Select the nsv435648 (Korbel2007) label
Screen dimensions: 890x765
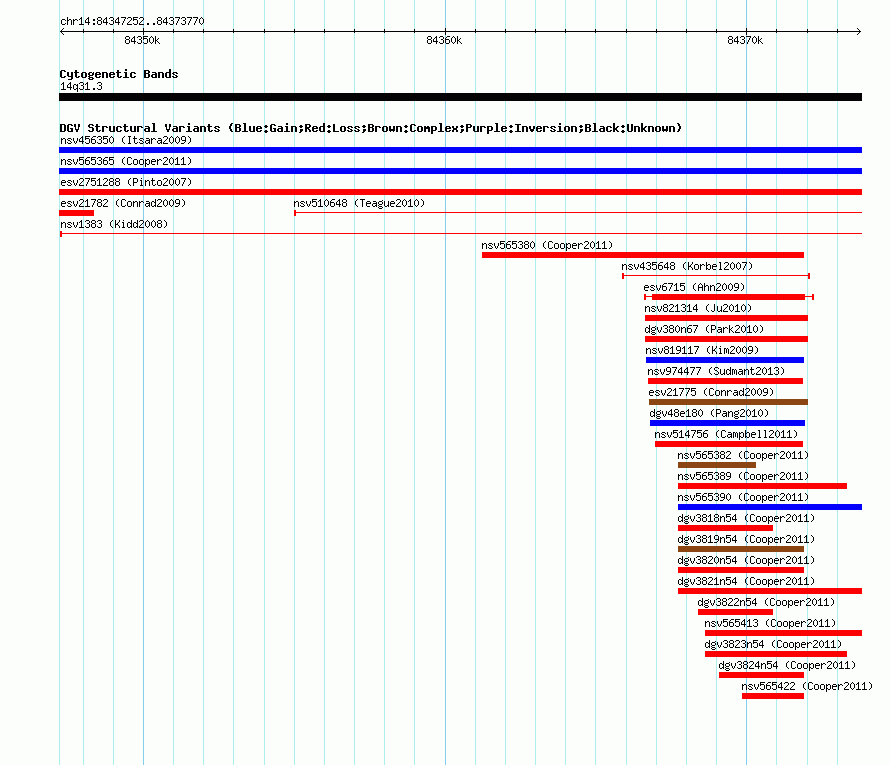tap(687, 266)
